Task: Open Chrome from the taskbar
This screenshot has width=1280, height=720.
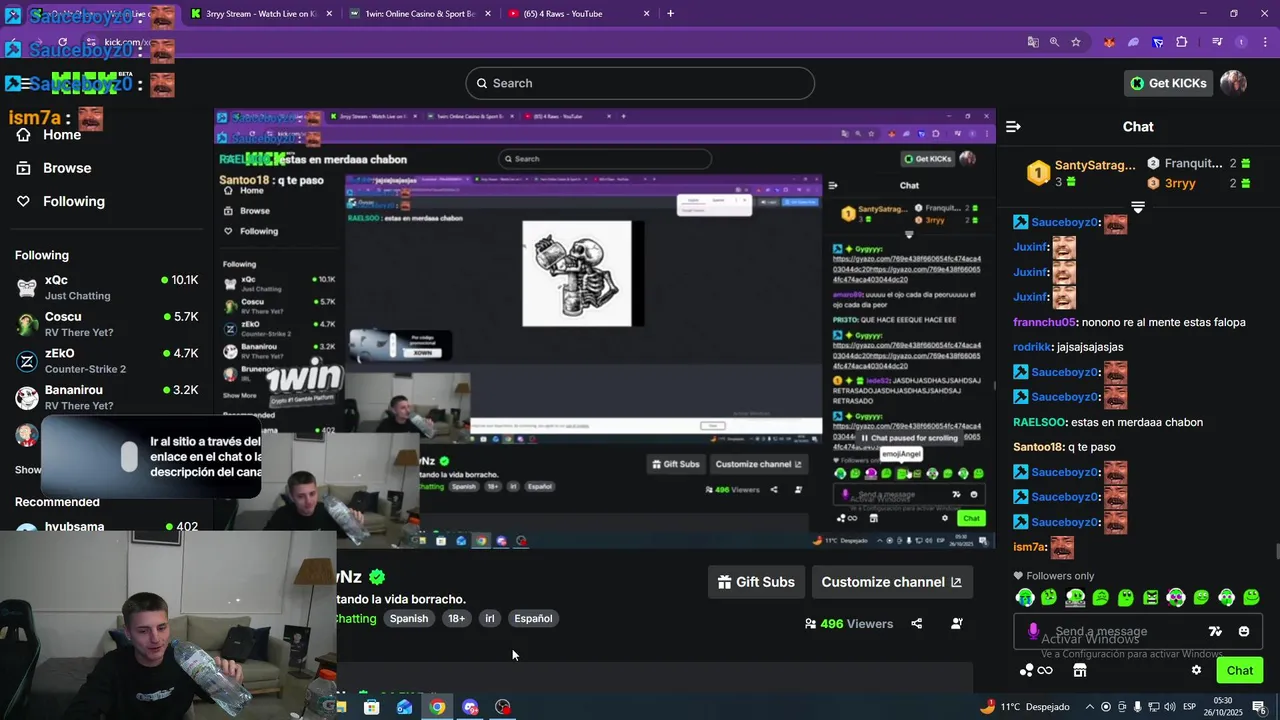Action: point(437,707)
